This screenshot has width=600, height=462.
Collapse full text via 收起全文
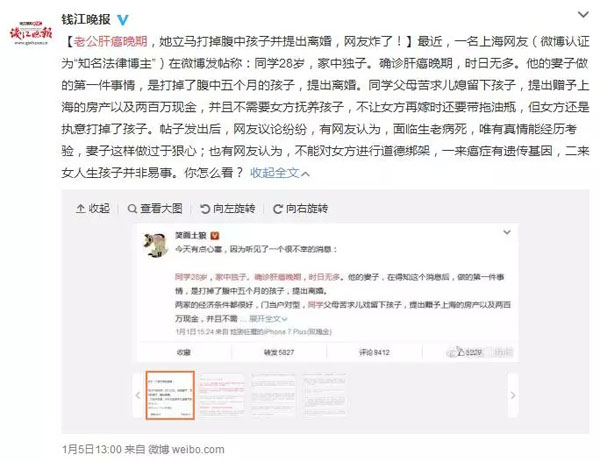280,173
